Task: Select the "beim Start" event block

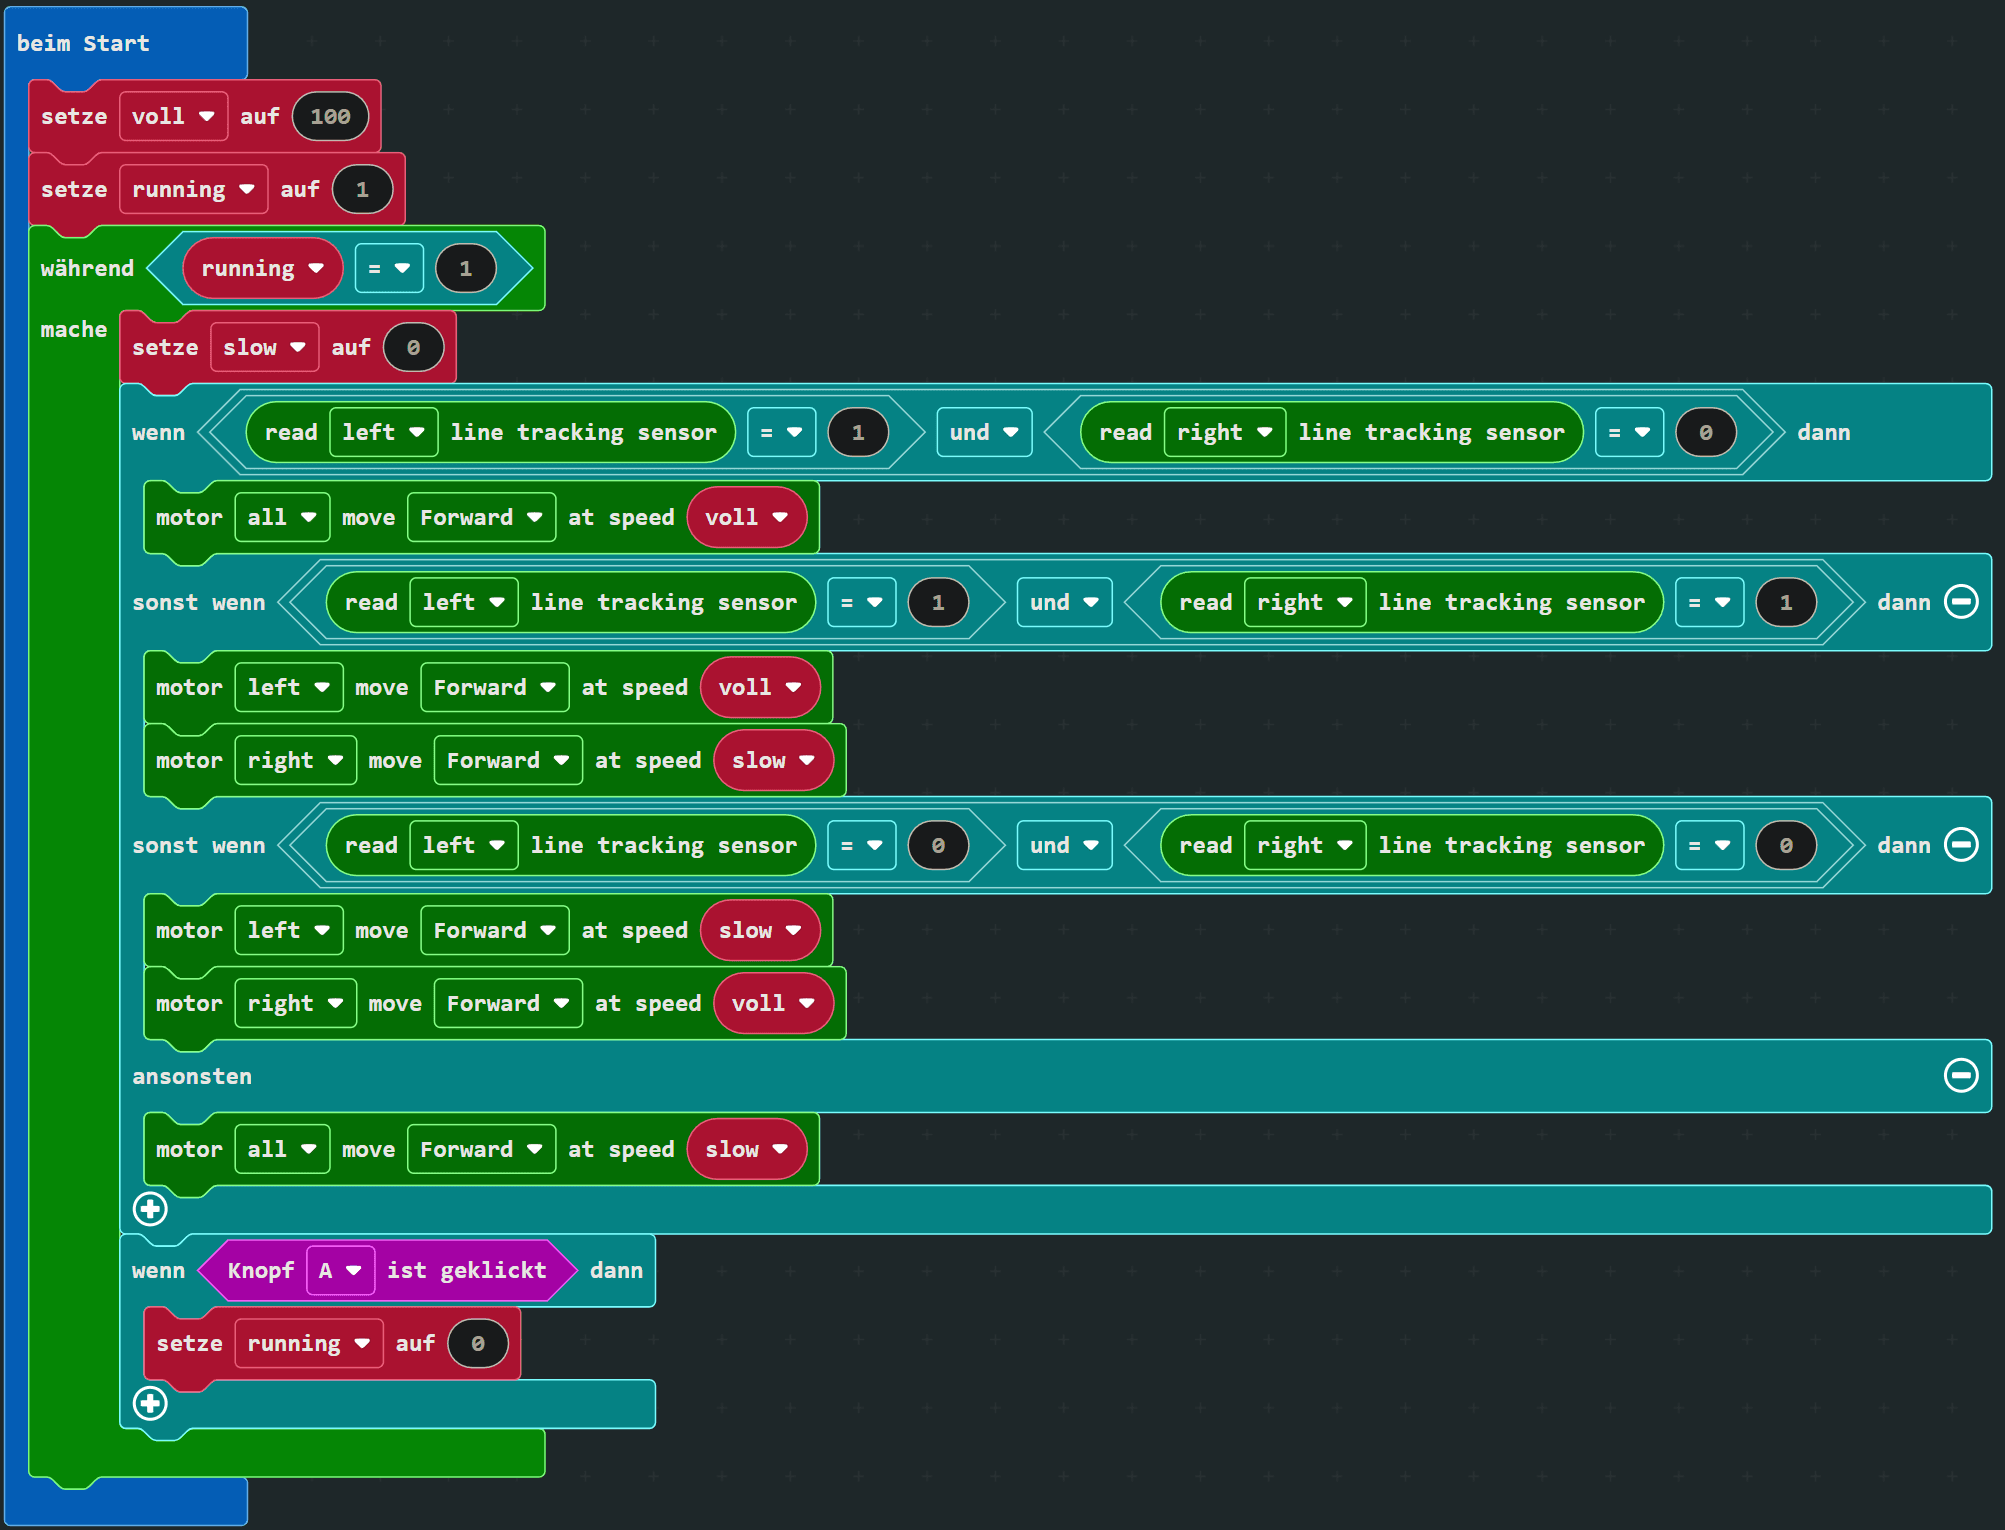Action: (x=85, y=43)
